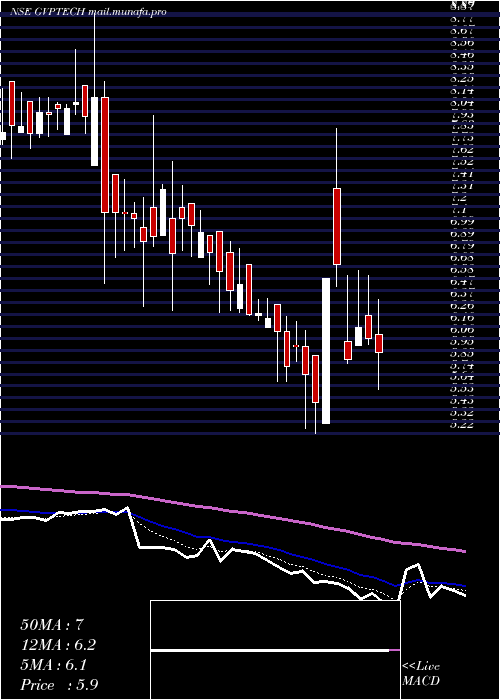Click the '12MA : 6.2' reading
The image size is (500, 700).
58,645
